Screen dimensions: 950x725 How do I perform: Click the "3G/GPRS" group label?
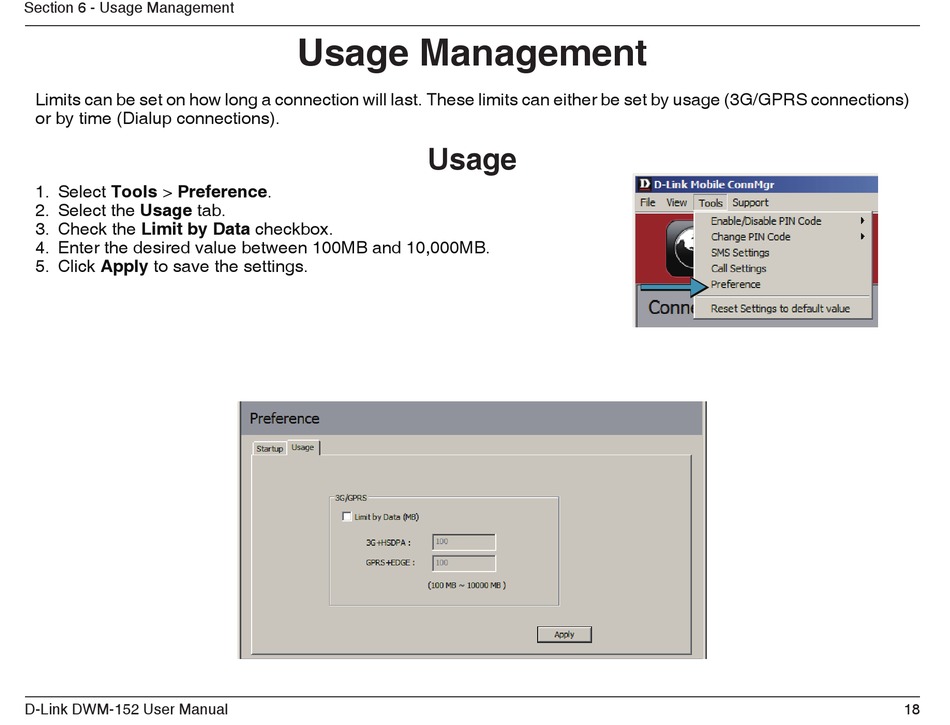click(x=351, y=498)
